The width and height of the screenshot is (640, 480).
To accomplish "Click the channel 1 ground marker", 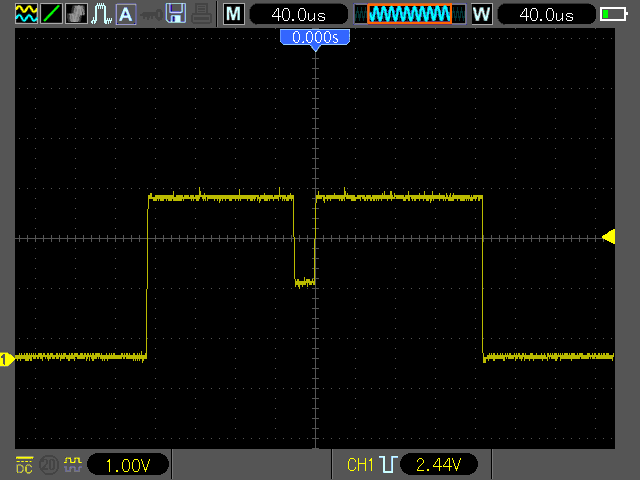I will point(7,359).
